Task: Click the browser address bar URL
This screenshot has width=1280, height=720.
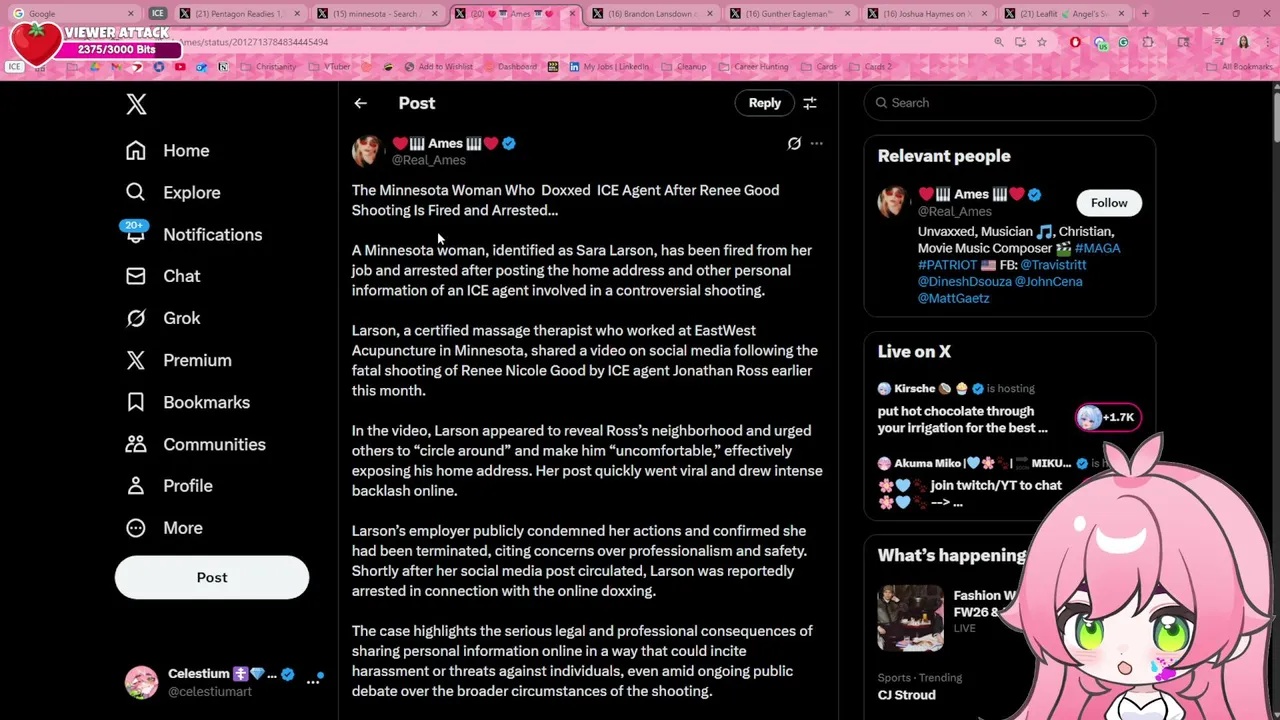Action: [x=255, y=42]
